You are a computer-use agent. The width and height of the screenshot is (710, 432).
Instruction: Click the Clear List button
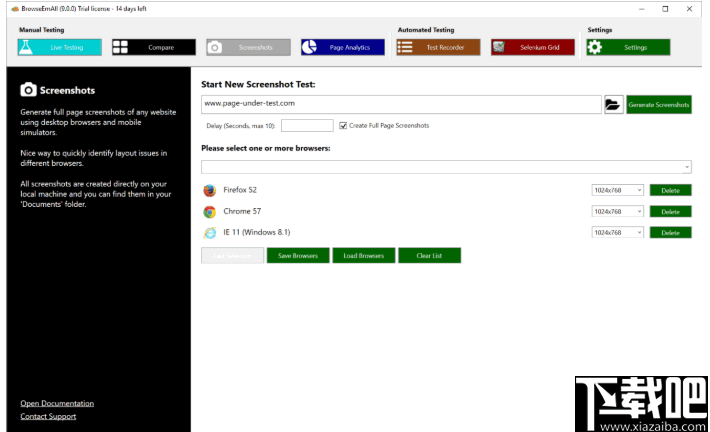tap(429, 255)
